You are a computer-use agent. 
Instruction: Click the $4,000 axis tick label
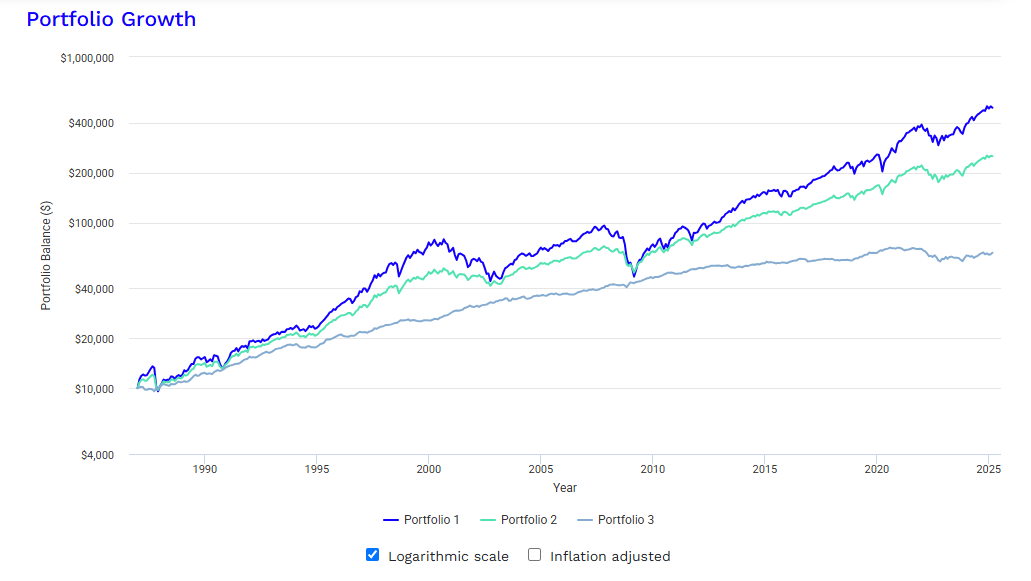tap(97, 455)
